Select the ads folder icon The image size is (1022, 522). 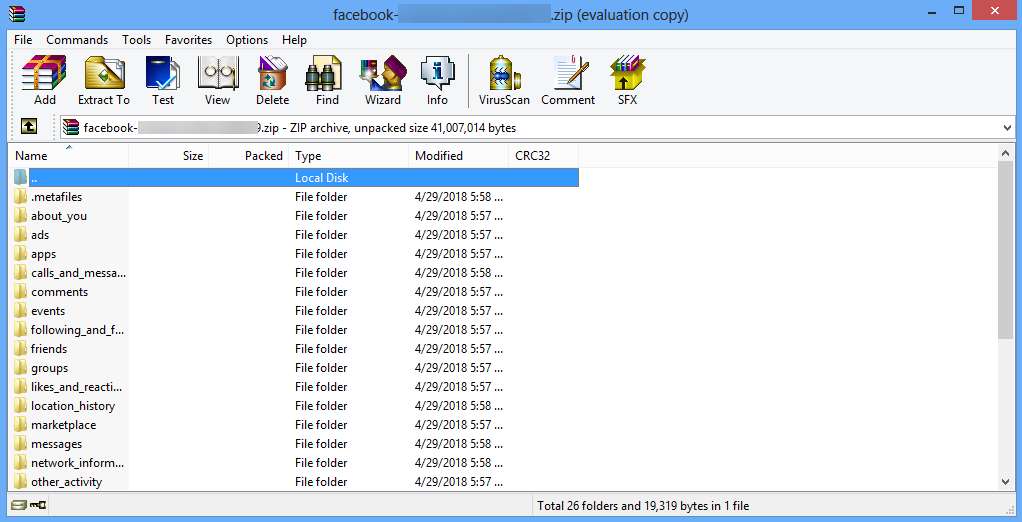pyautogui.click(x=21, y=234)
